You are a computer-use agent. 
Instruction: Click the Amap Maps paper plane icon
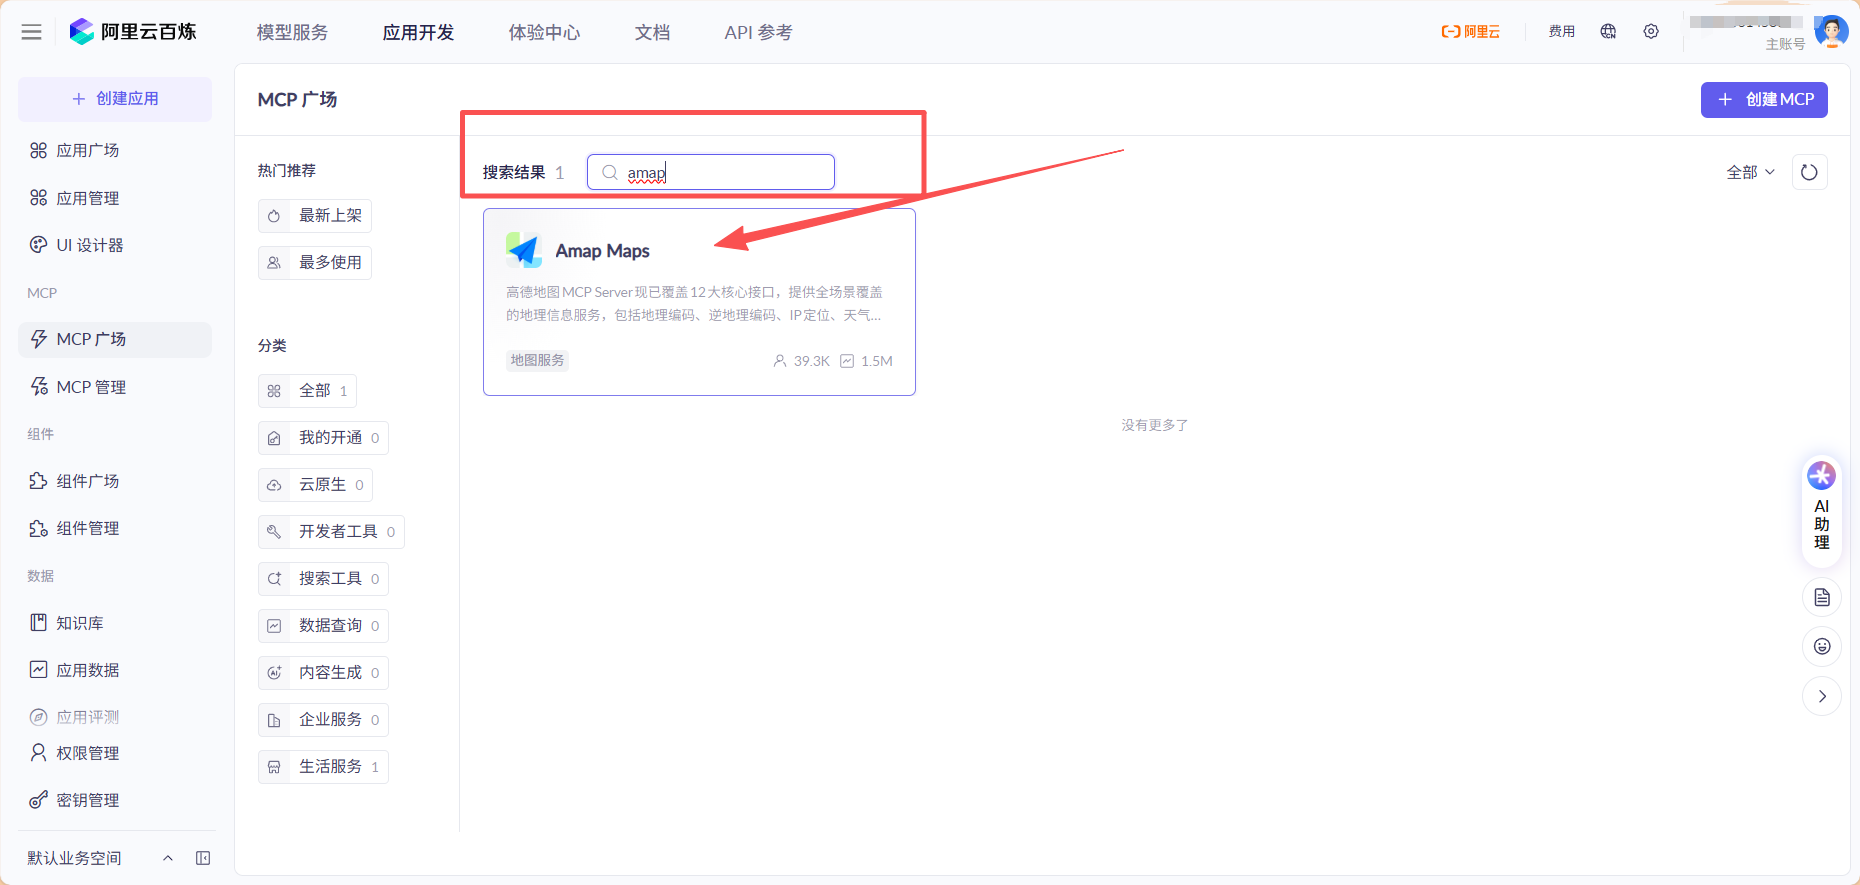524,250
